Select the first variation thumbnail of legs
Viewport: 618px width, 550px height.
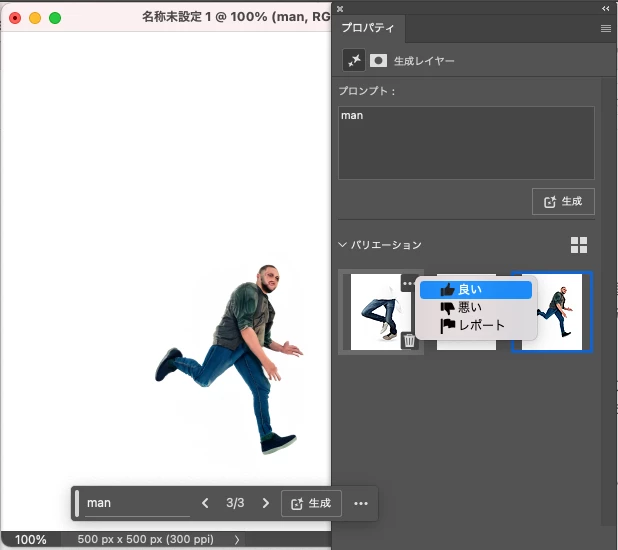tap(376, 312)
